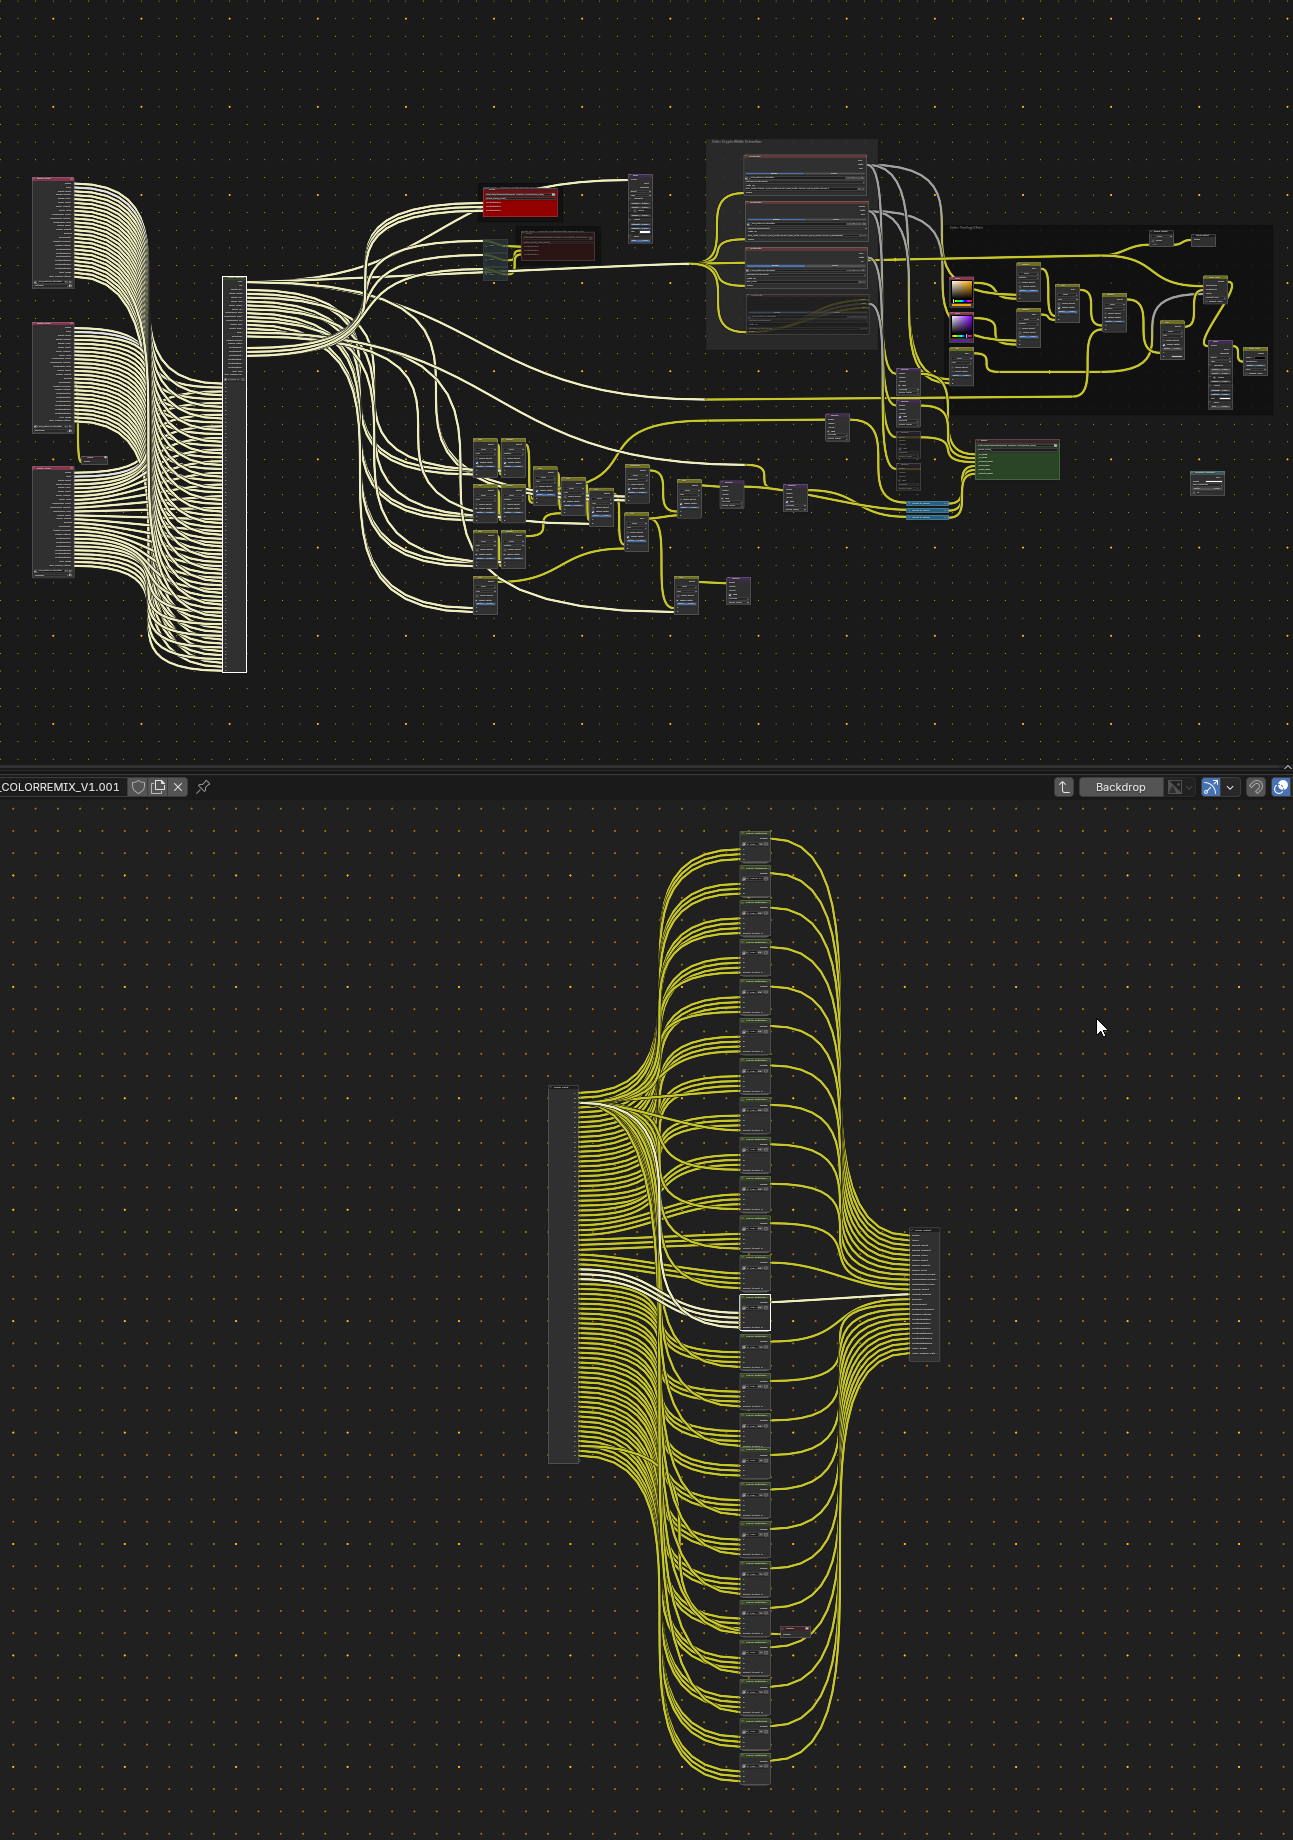Expand the area corner above header

click(1286, 768)
